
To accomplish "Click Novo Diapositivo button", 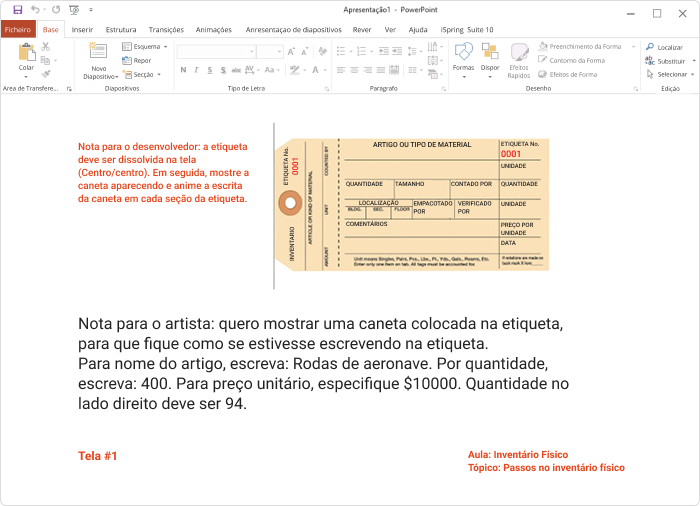I will (100, 61).
